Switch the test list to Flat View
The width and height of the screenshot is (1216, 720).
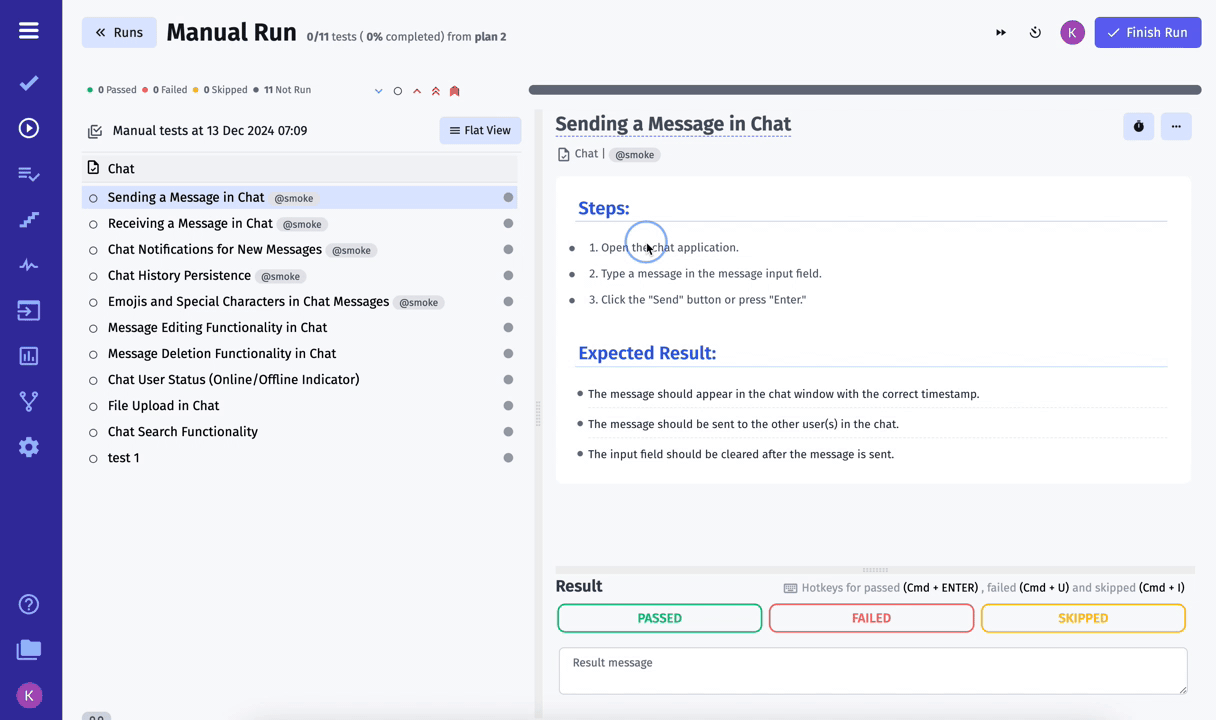[480, 131]
